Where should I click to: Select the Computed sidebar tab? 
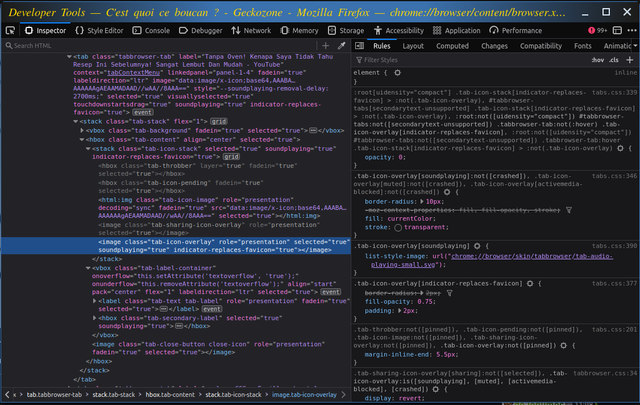(452, 46)
